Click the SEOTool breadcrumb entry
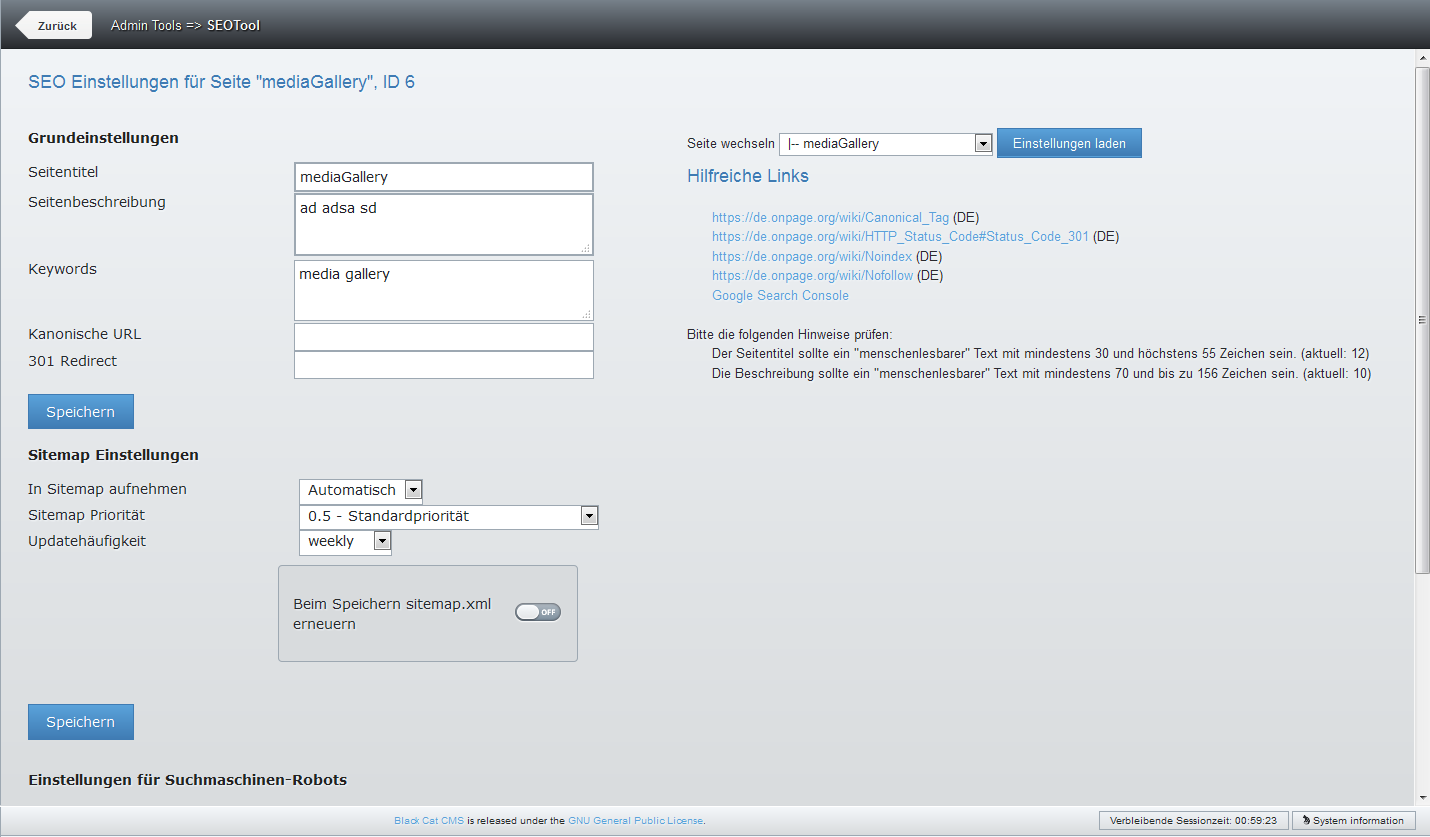 click(232, 25)
